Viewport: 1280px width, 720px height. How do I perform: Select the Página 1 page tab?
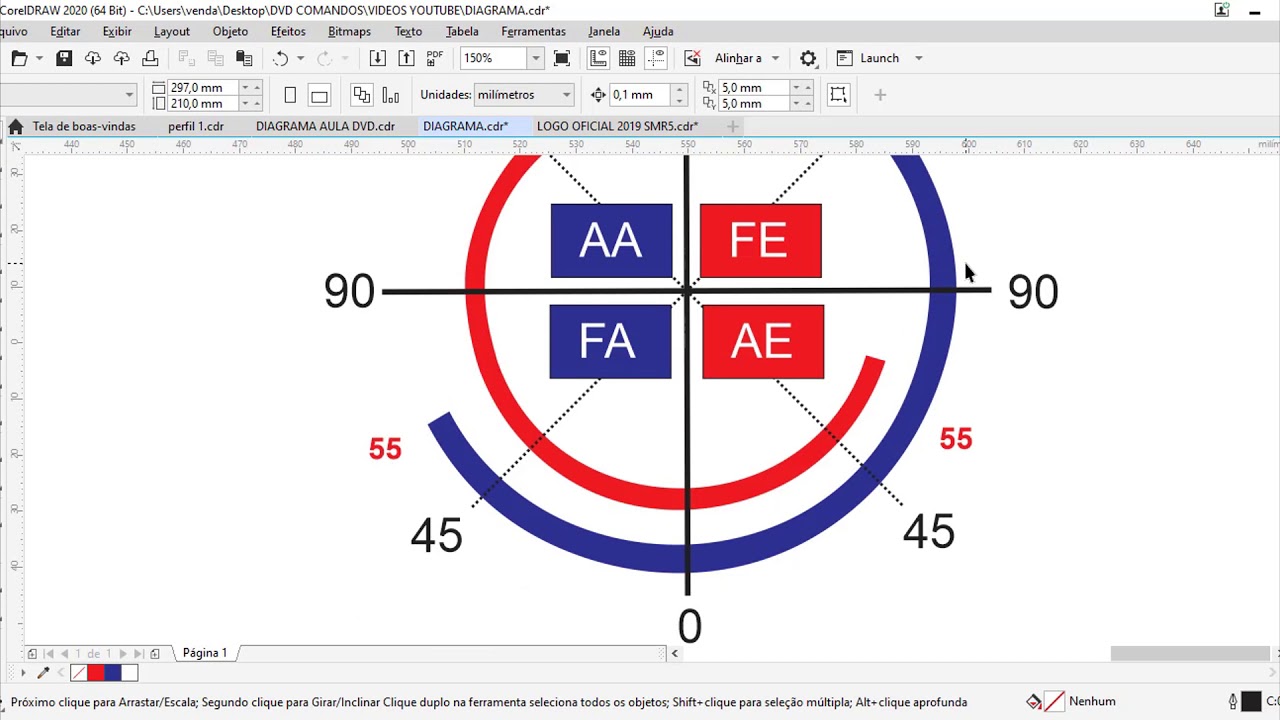click(x=205, y=653)
